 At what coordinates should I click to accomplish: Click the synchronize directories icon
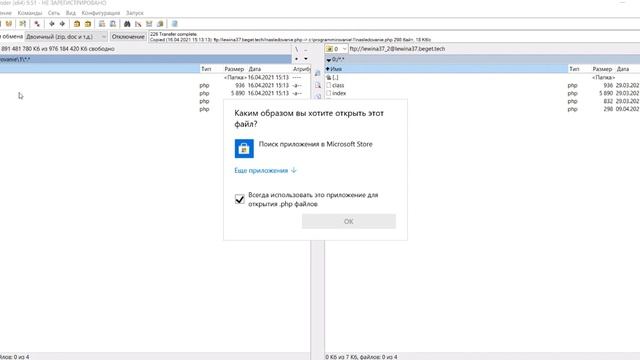[149, 24]
